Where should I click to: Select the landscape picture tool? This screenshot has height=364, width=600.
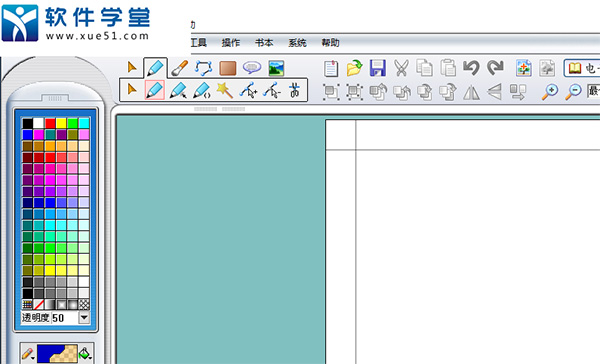276,69
